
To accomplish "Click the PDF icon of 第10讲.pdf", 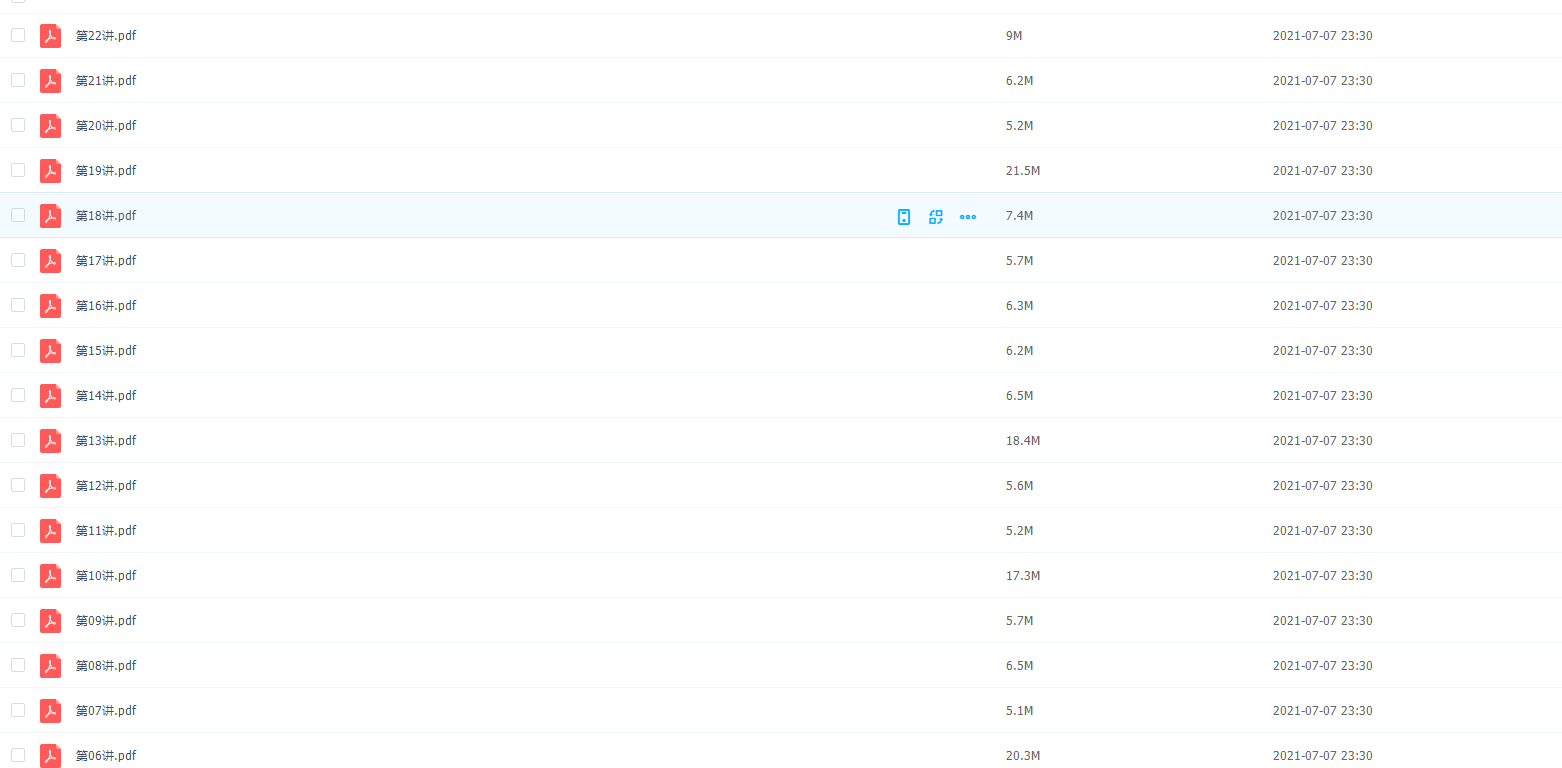I will pyautogui.click(x=50, y=576).
